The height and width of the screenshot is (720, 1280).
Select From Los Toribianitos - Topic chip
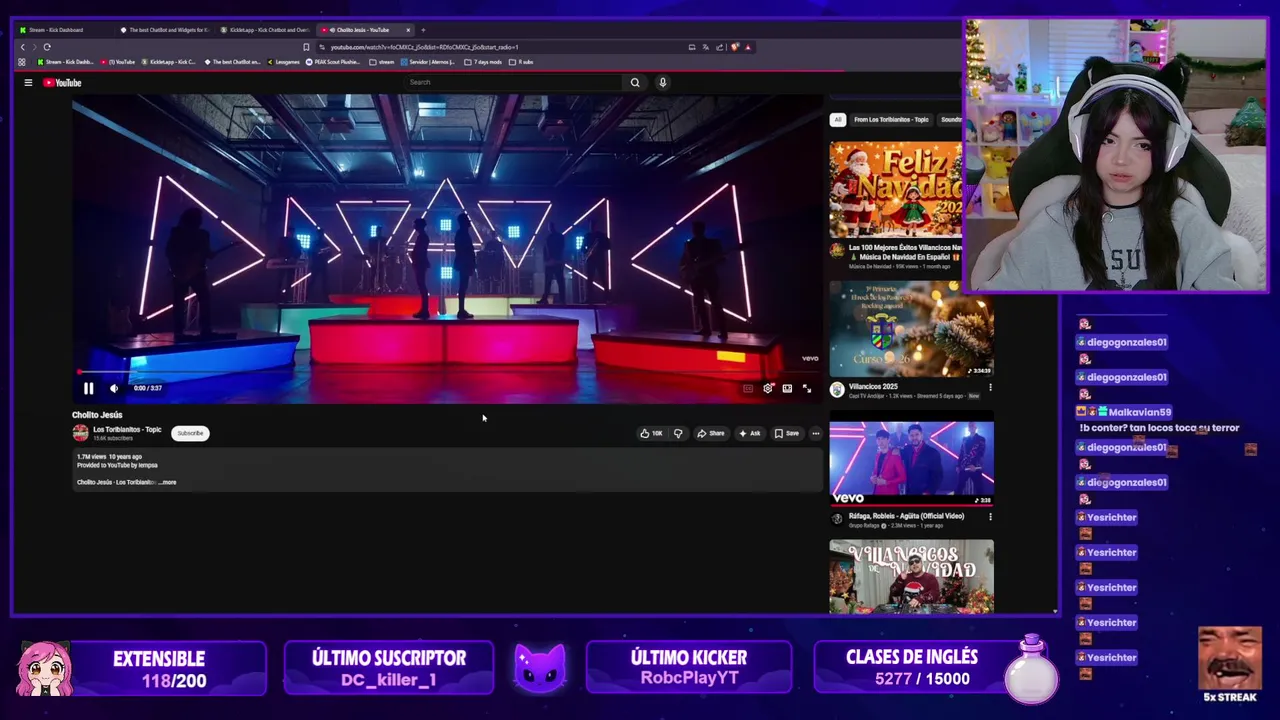[x=891, y=119]
